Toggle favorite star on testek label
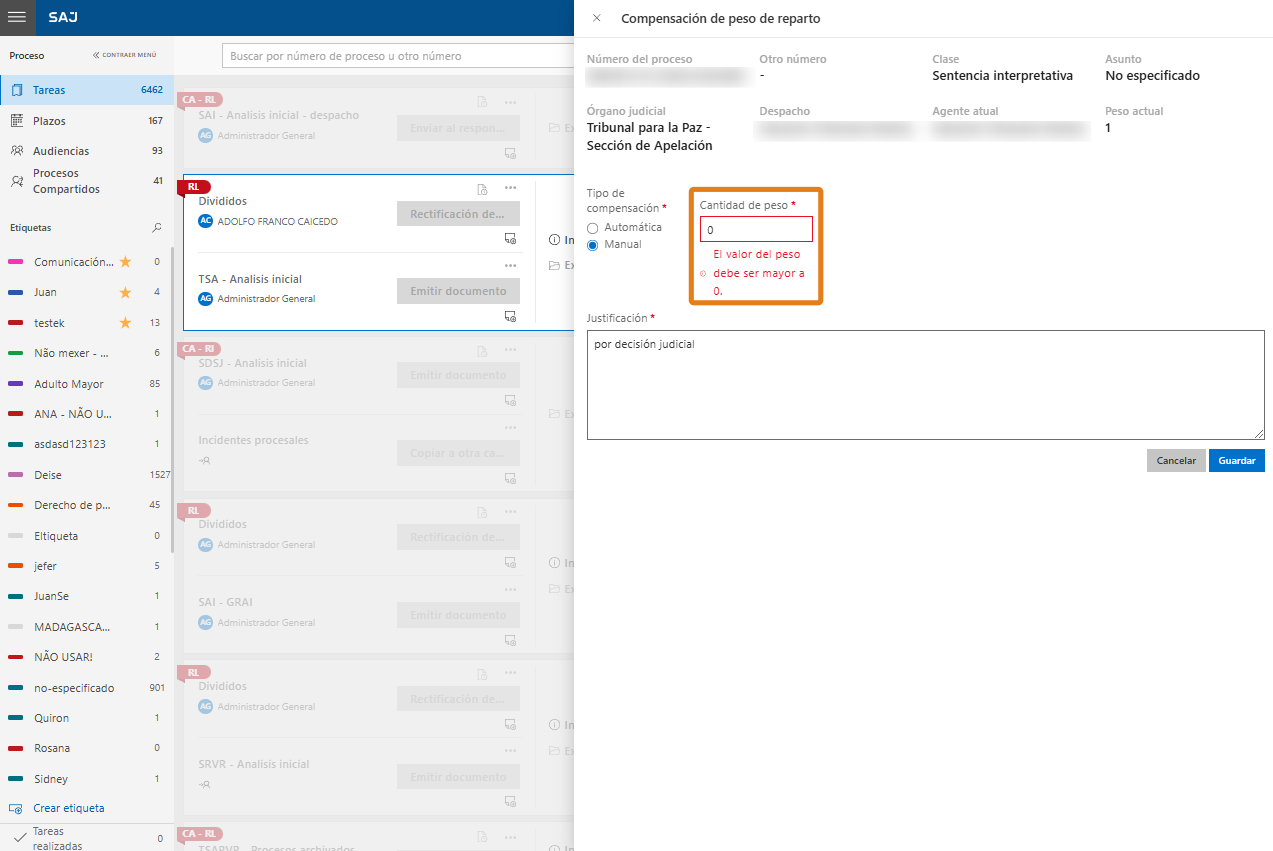 (125, 323)
